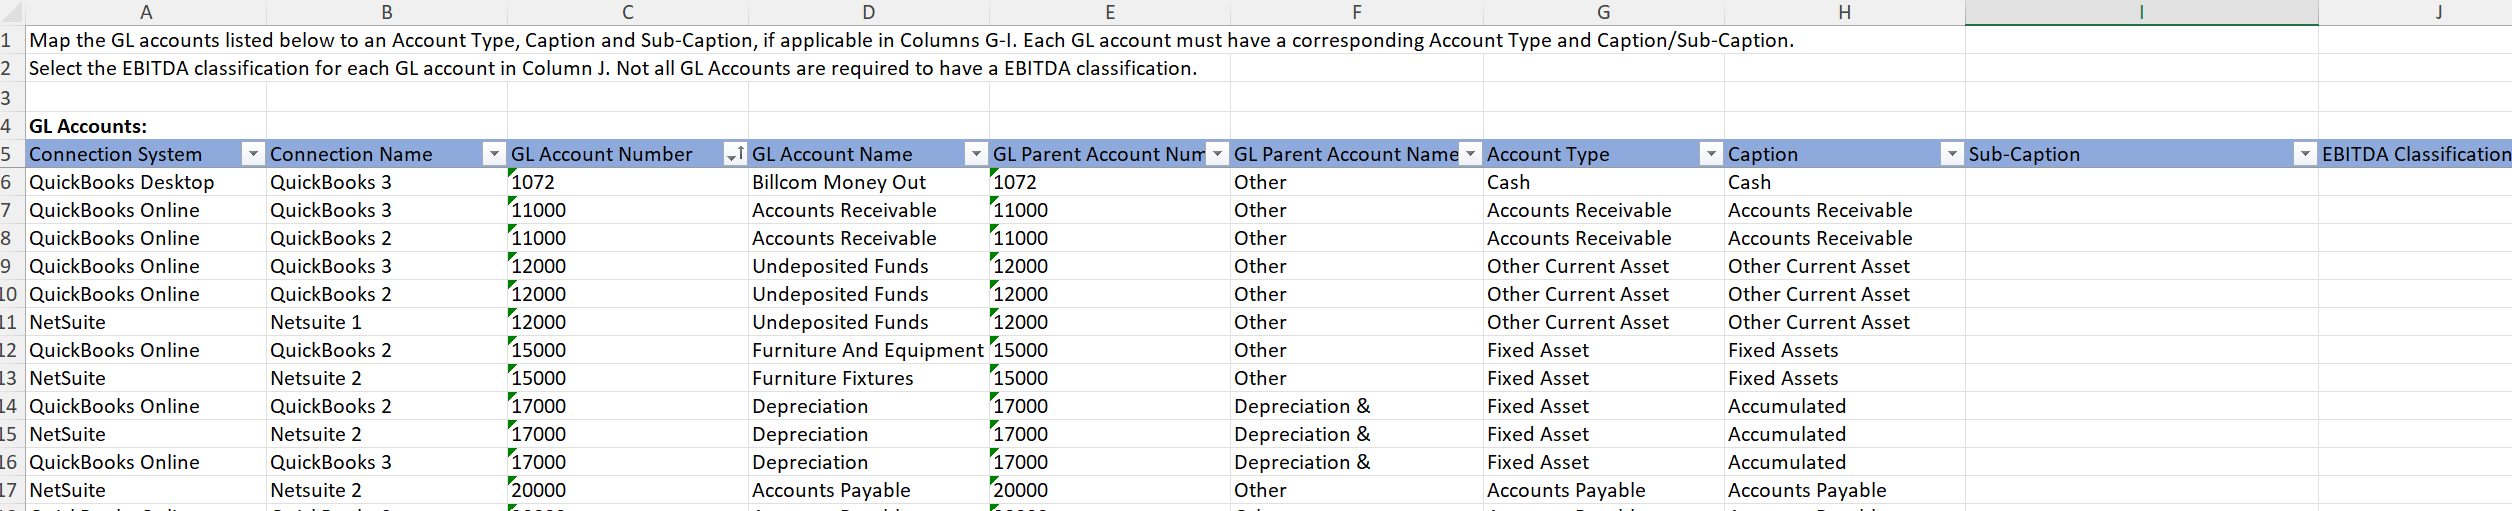Open the Connection System filter dropdown
The height and width of the screenshot is (511, 2512).
pyautogui.click(x=253, y=154)
